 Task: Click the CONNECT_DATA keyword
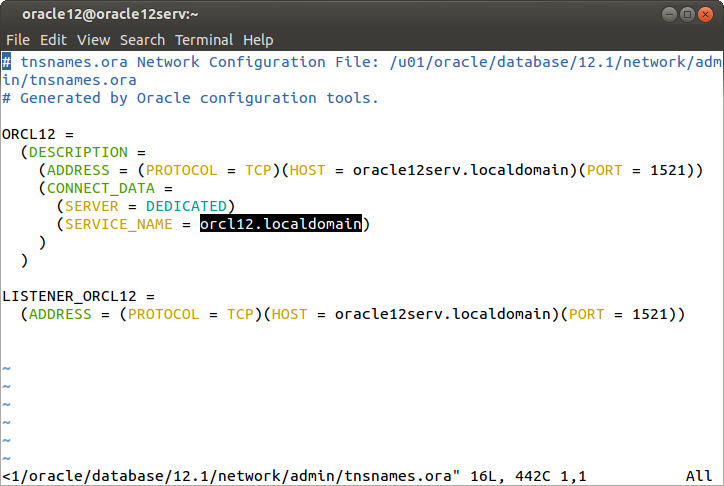[x=101, y=188]
